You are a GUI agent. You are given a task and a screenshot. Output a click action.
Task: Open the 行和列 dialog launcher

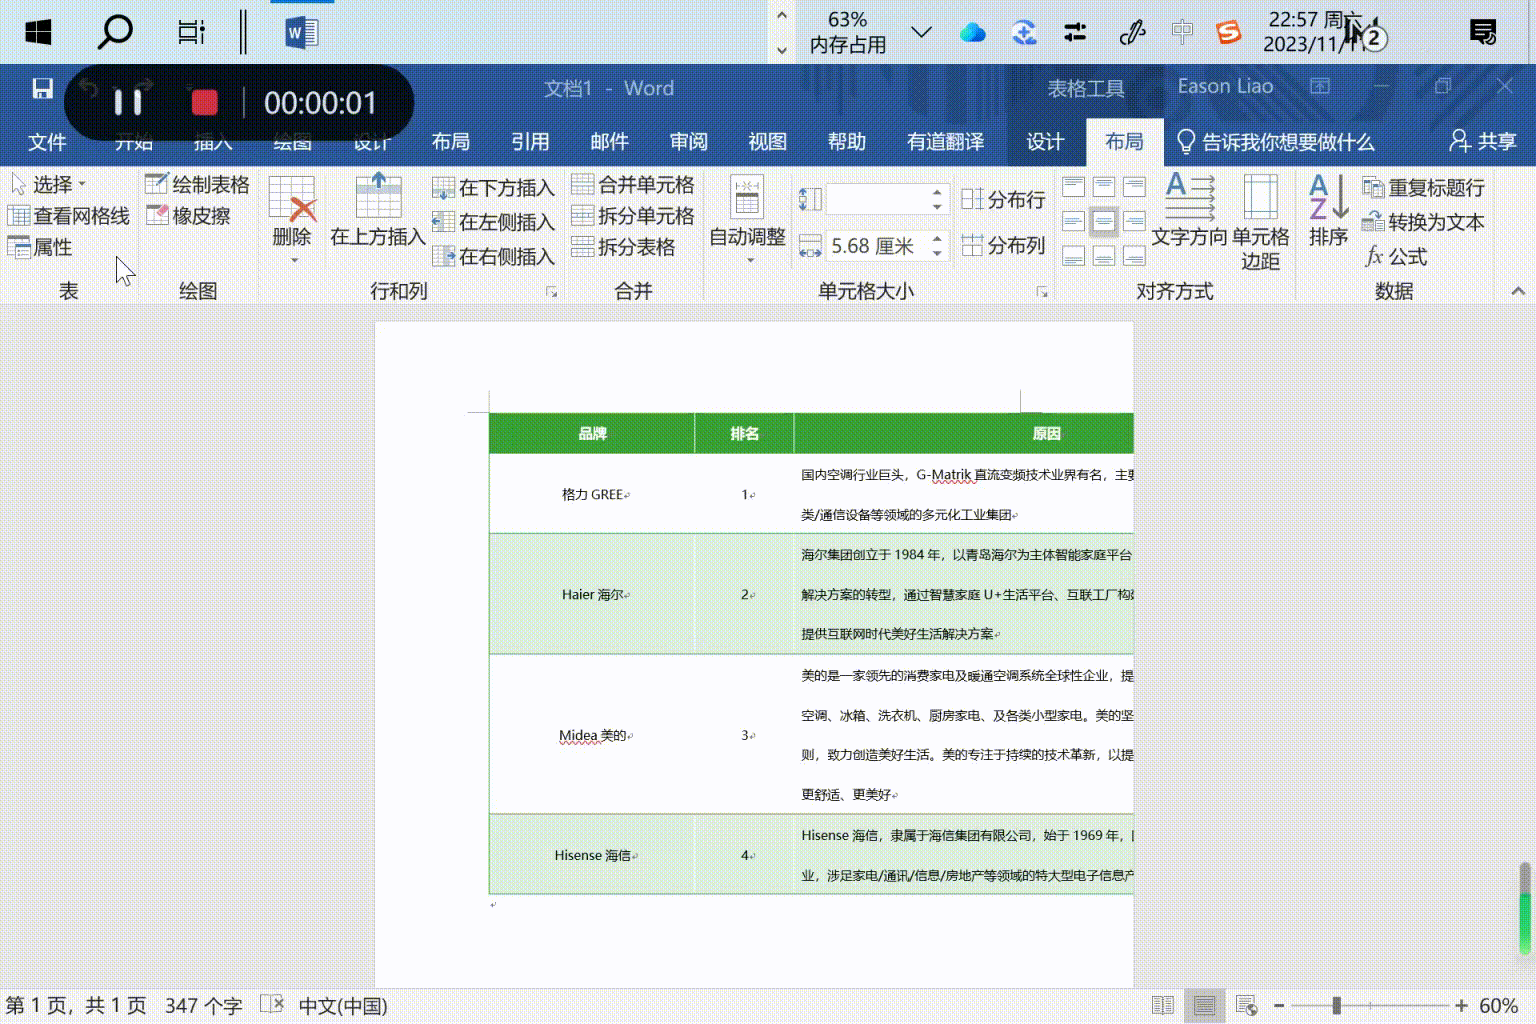[x=551, y=292]
